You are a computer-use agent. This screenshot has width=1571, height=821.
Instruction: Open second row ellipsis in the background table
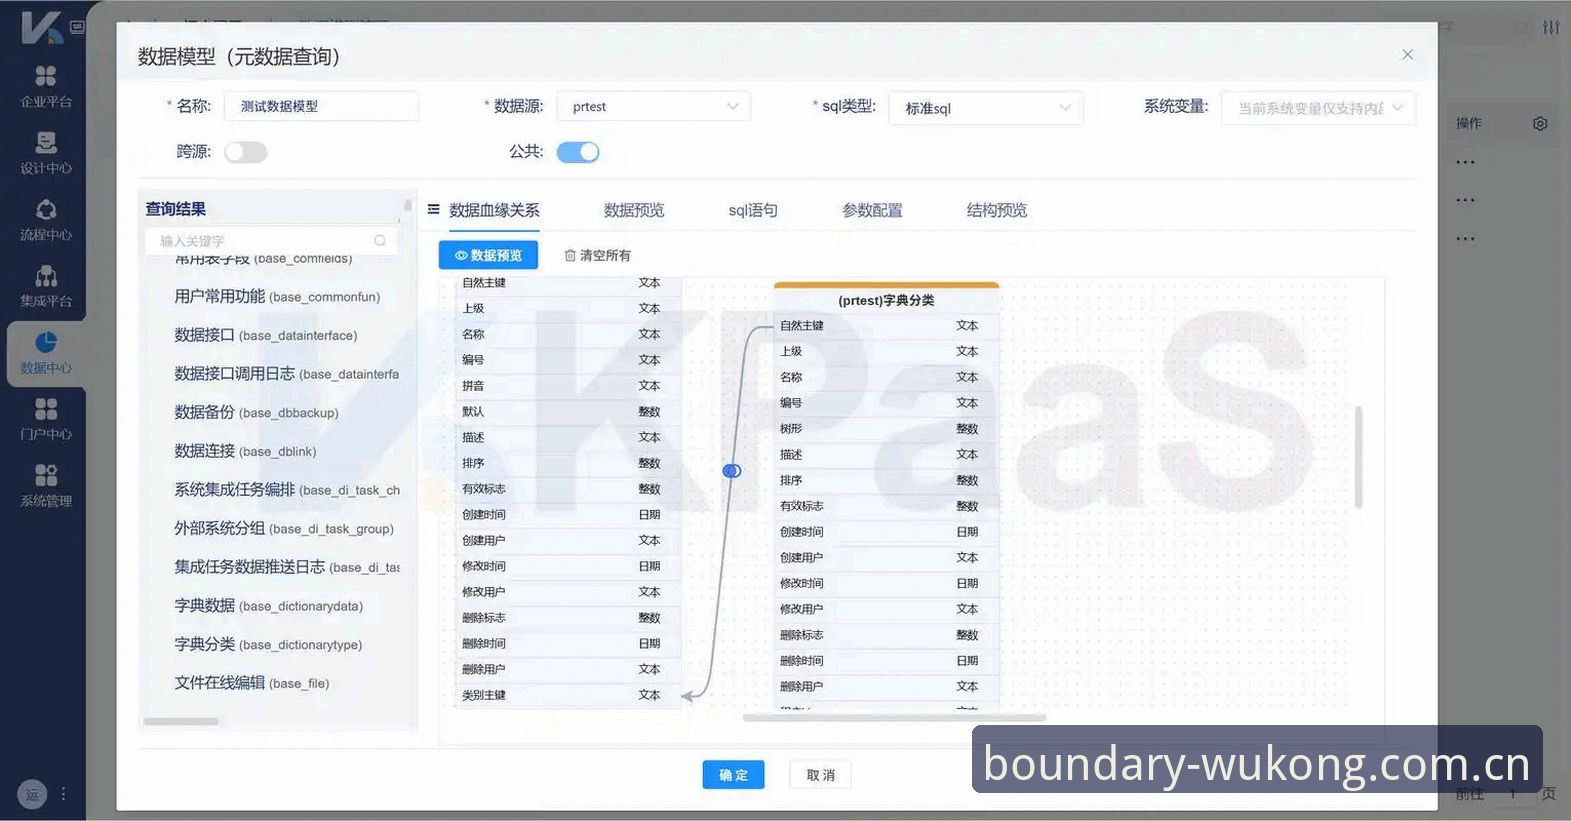coord(1465,200)
